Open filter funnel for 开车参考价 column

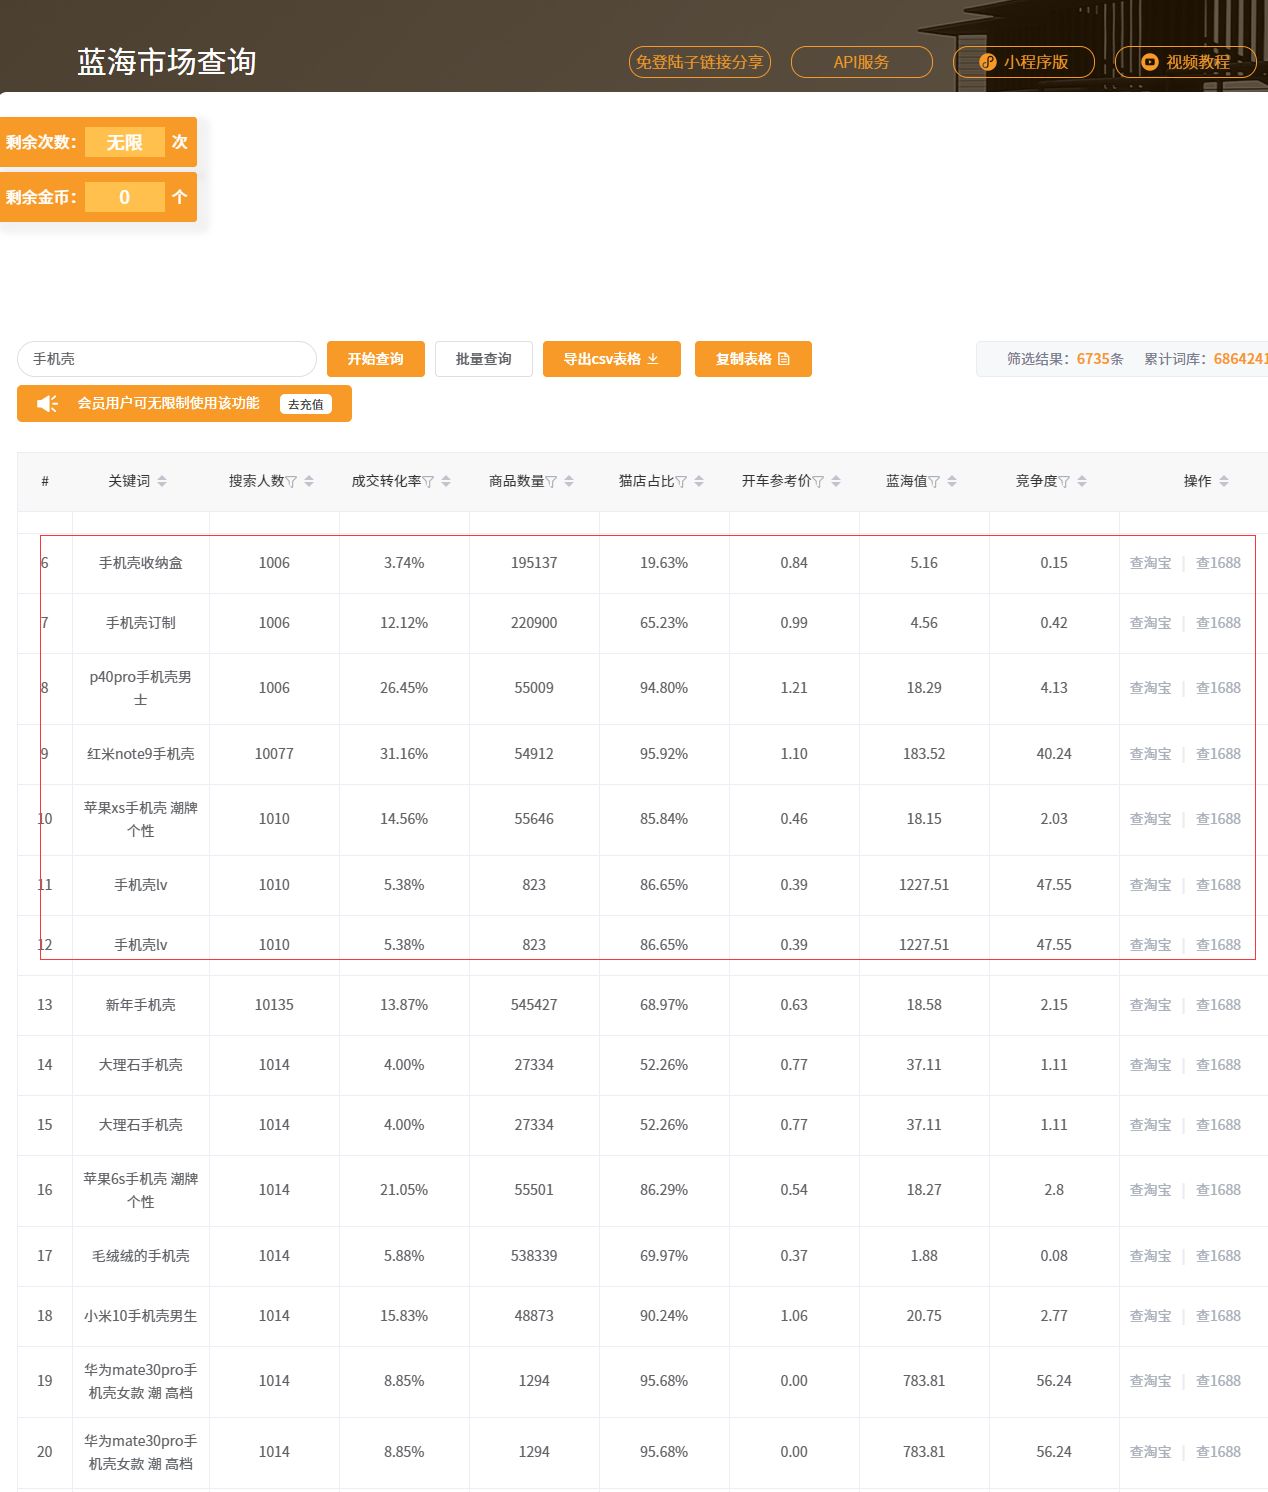819,482
